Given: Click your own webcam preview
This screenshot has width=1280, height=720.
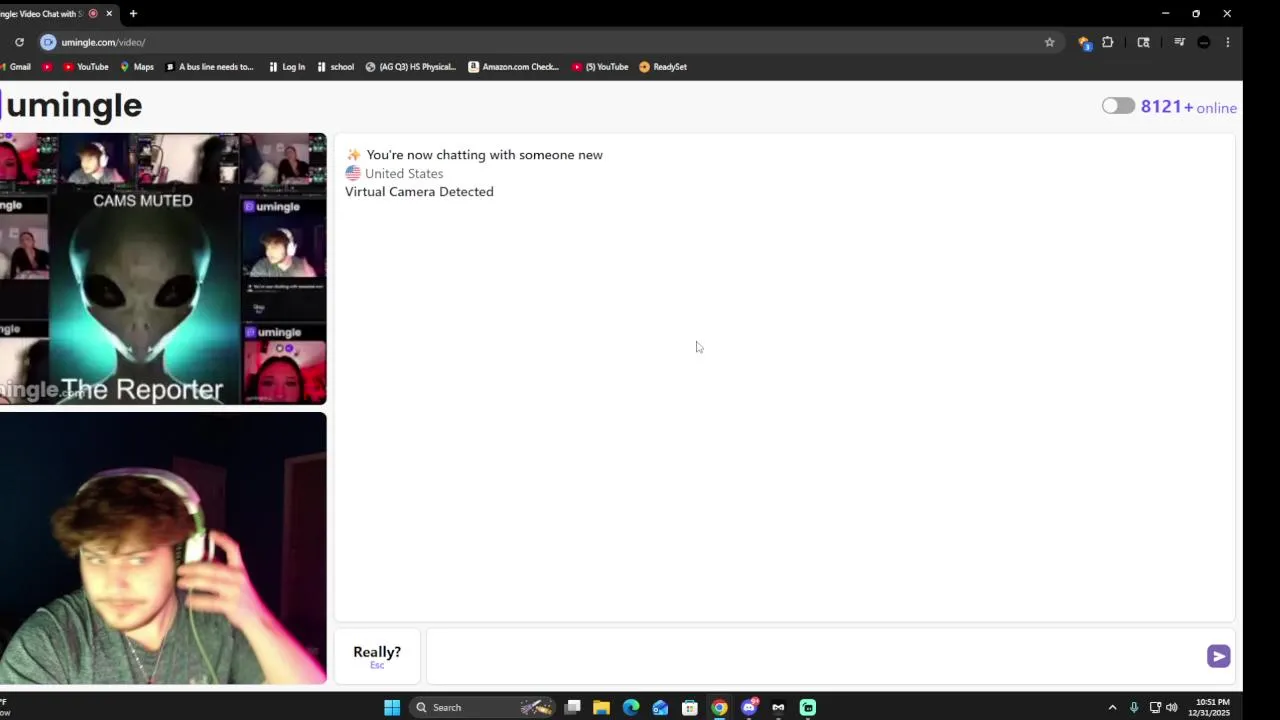Looking at the screenshot, I should (163, 548).
